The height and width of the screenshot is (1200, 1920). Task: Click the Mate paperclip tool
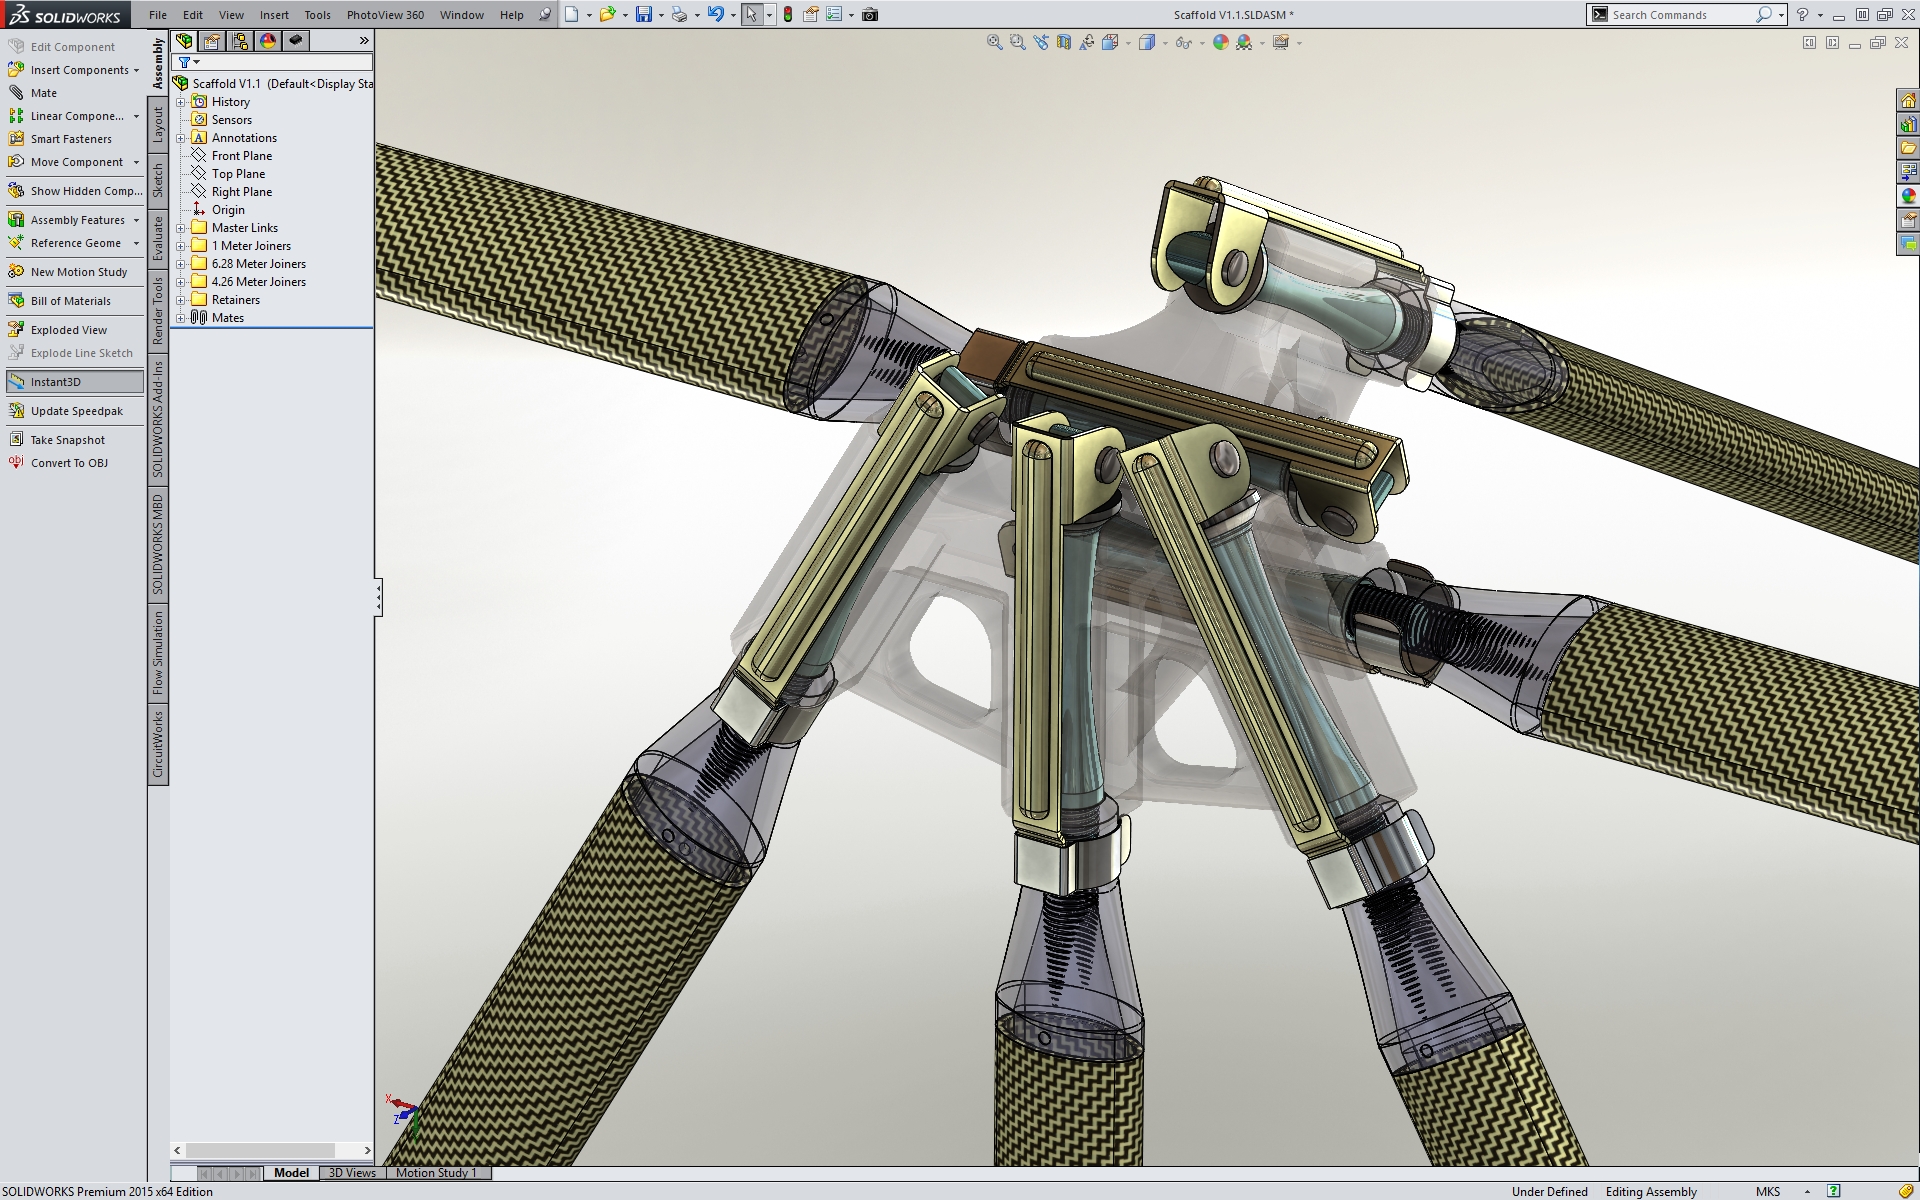(43, 93)
